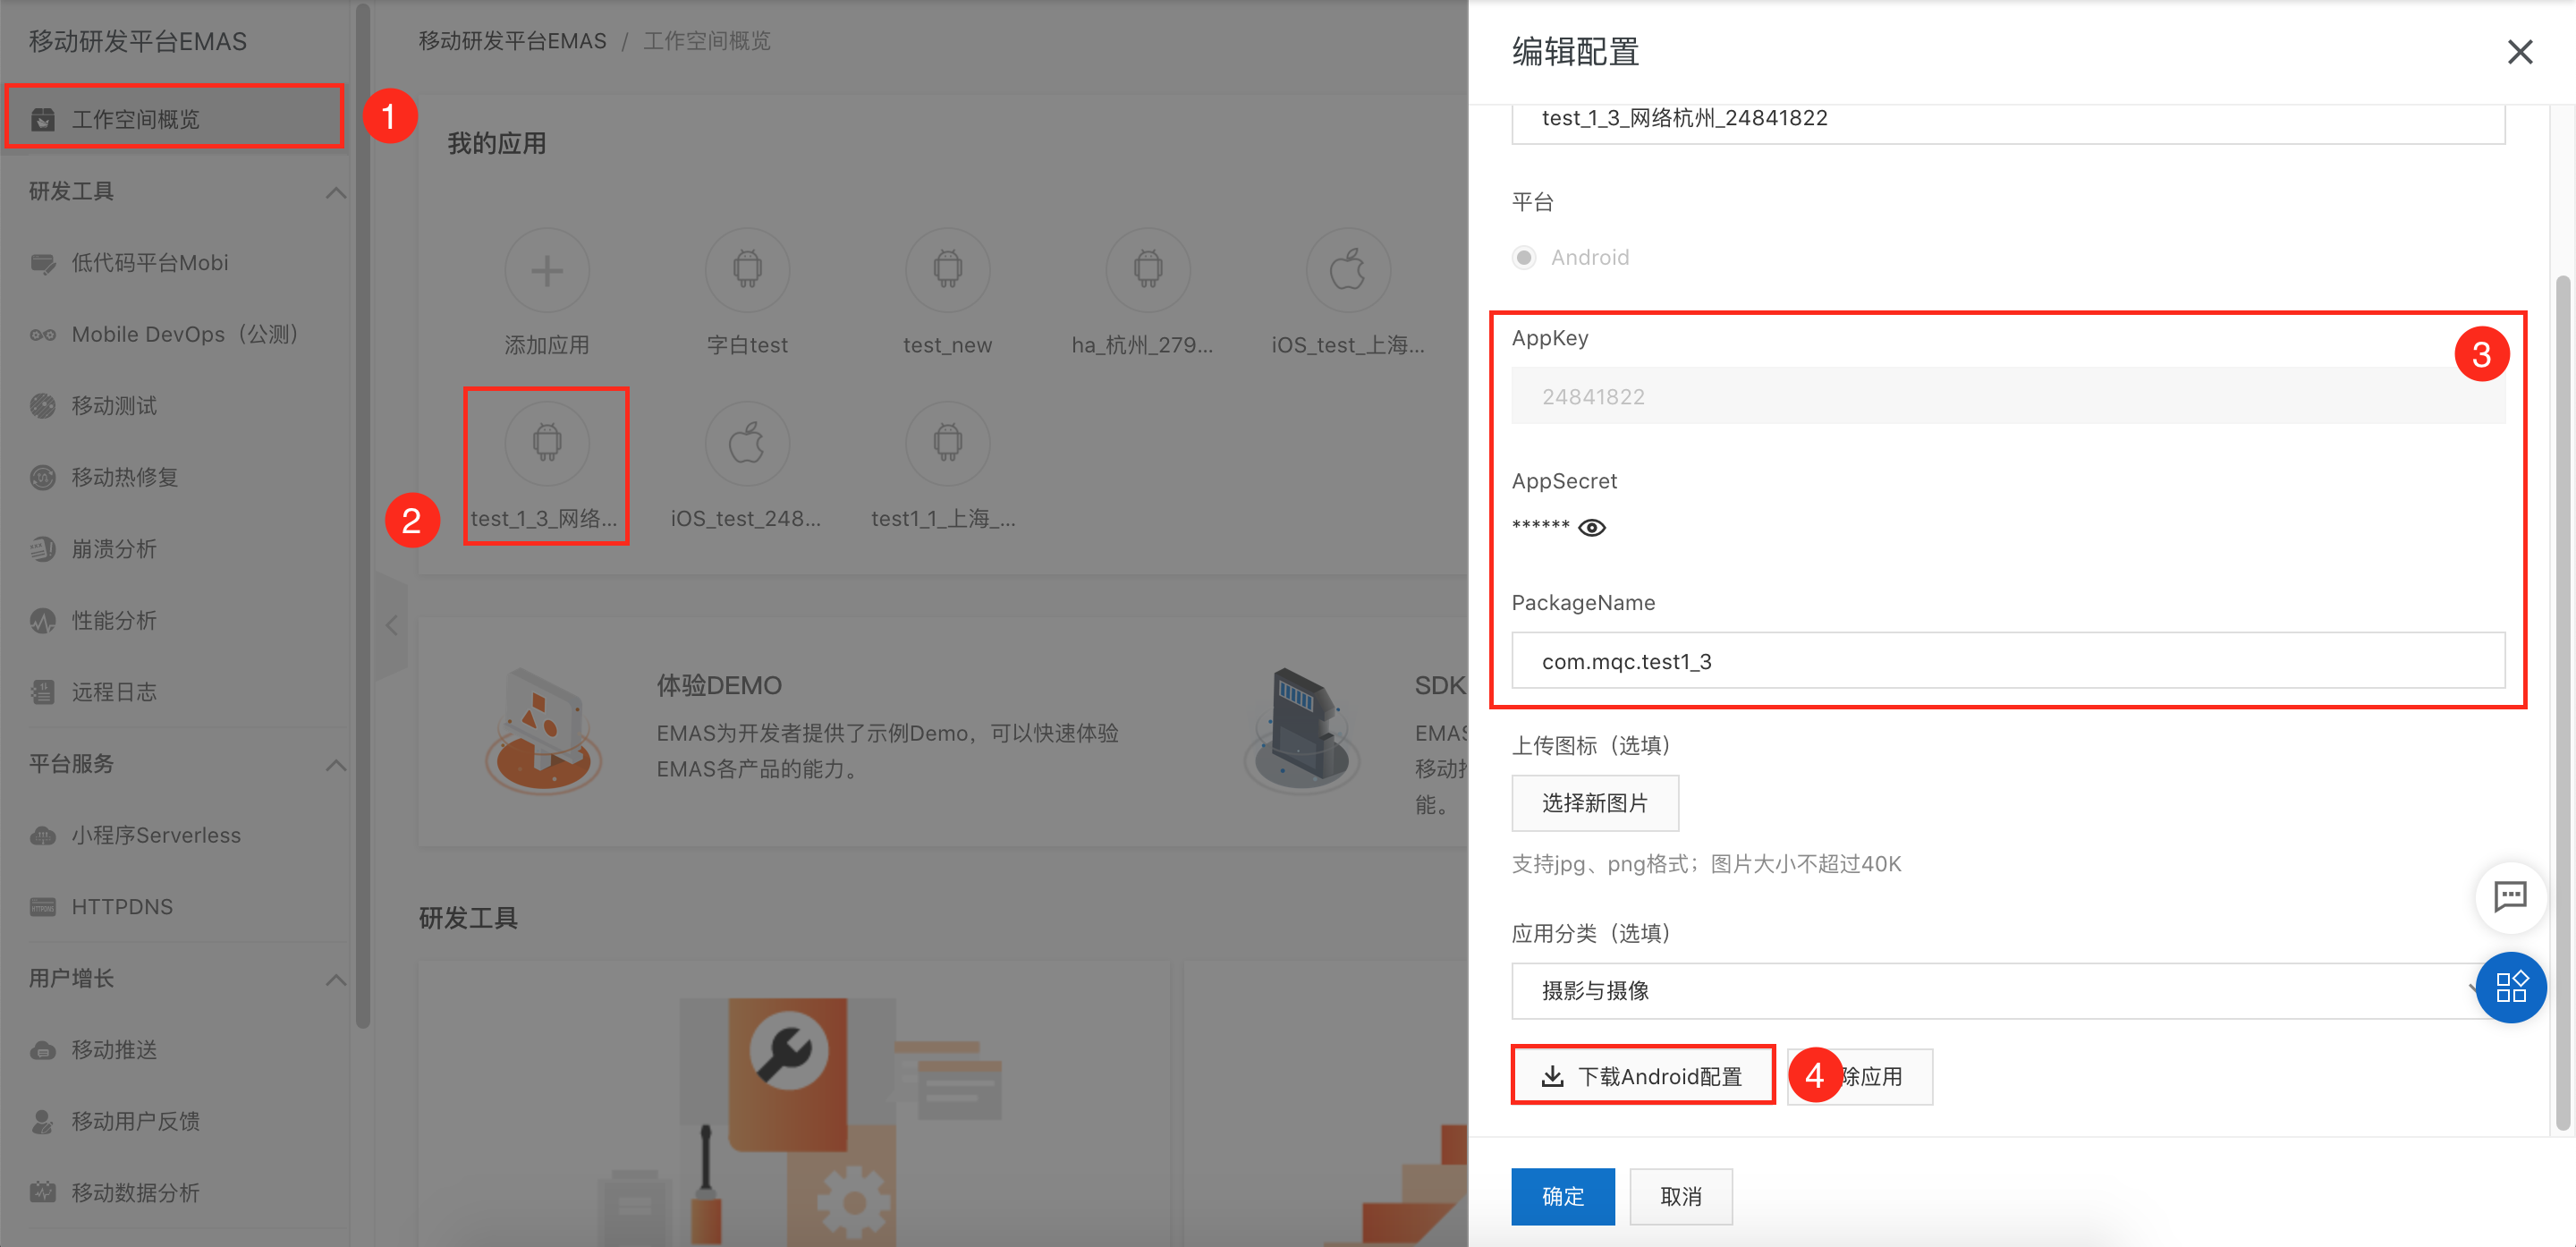Screen dimensions: 2576x1247
Task: Click the 小程序Serverless cloud icon
Action: coord(43,836)
